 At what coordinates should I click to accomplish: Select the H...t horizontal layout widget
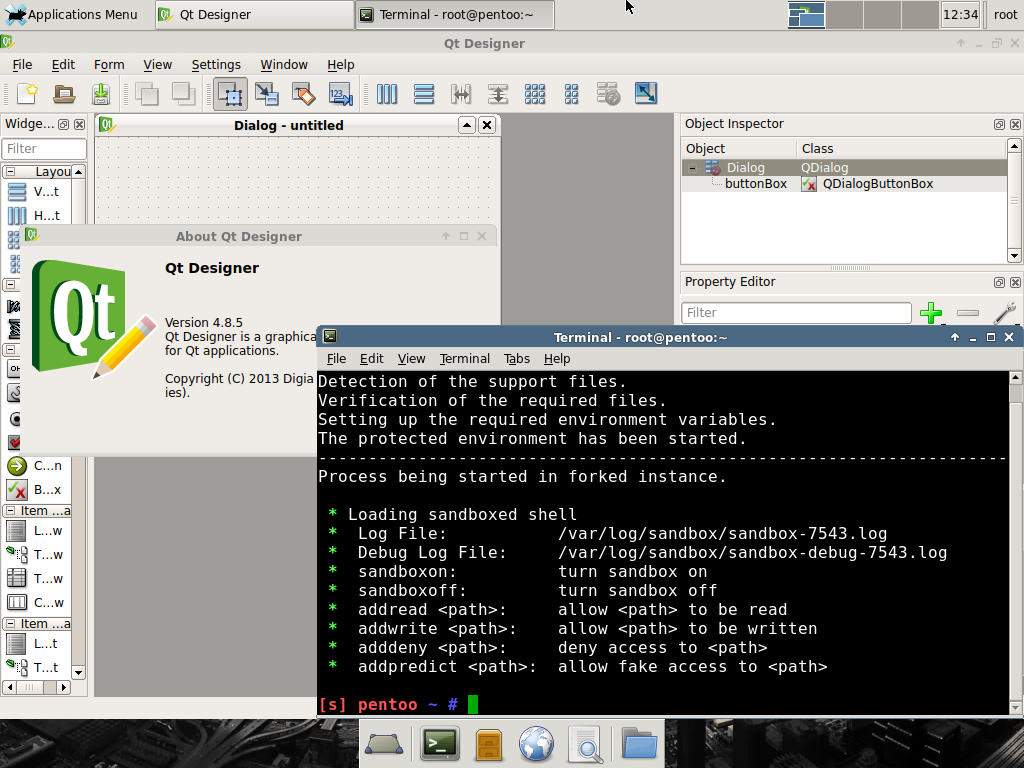point(36,216)
